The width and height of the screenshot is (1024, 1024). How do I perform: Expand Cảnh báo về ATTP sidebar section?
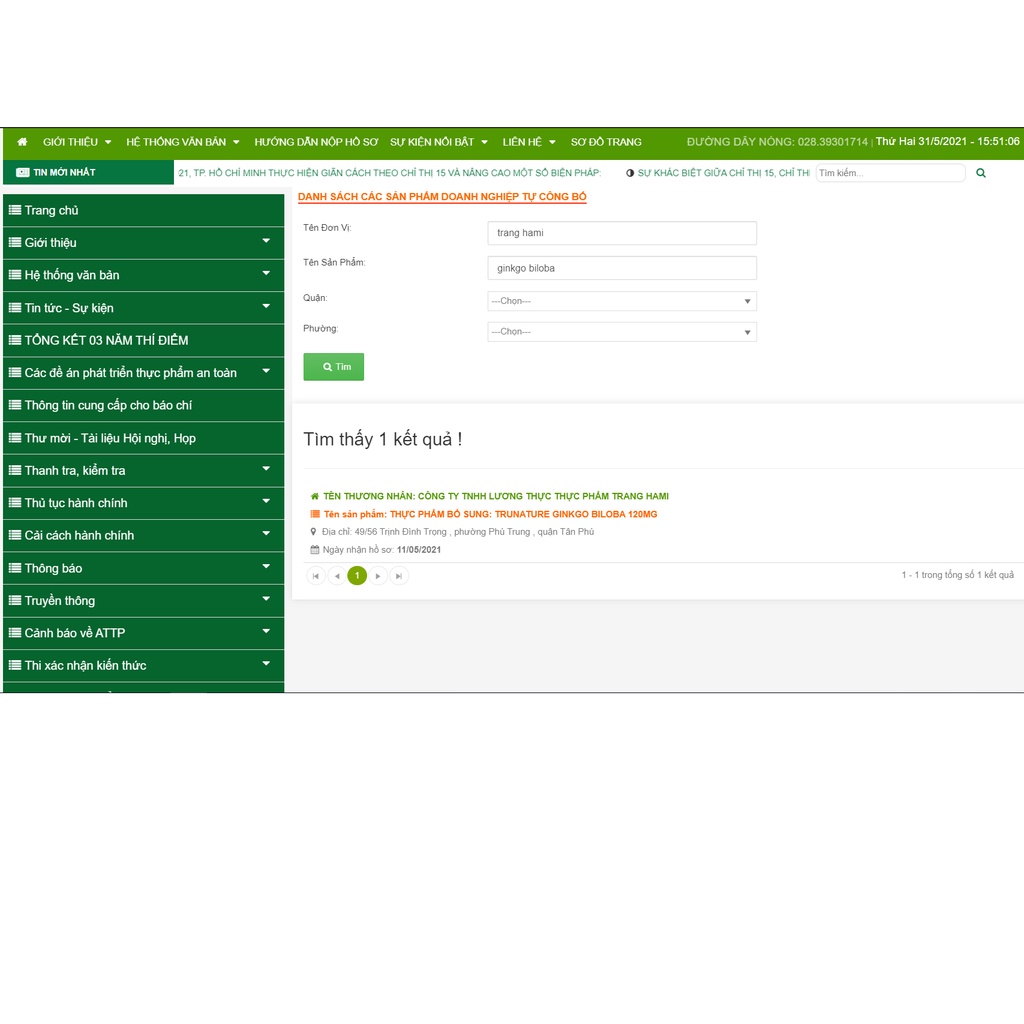pyautogui.click(x=266, y=632)
